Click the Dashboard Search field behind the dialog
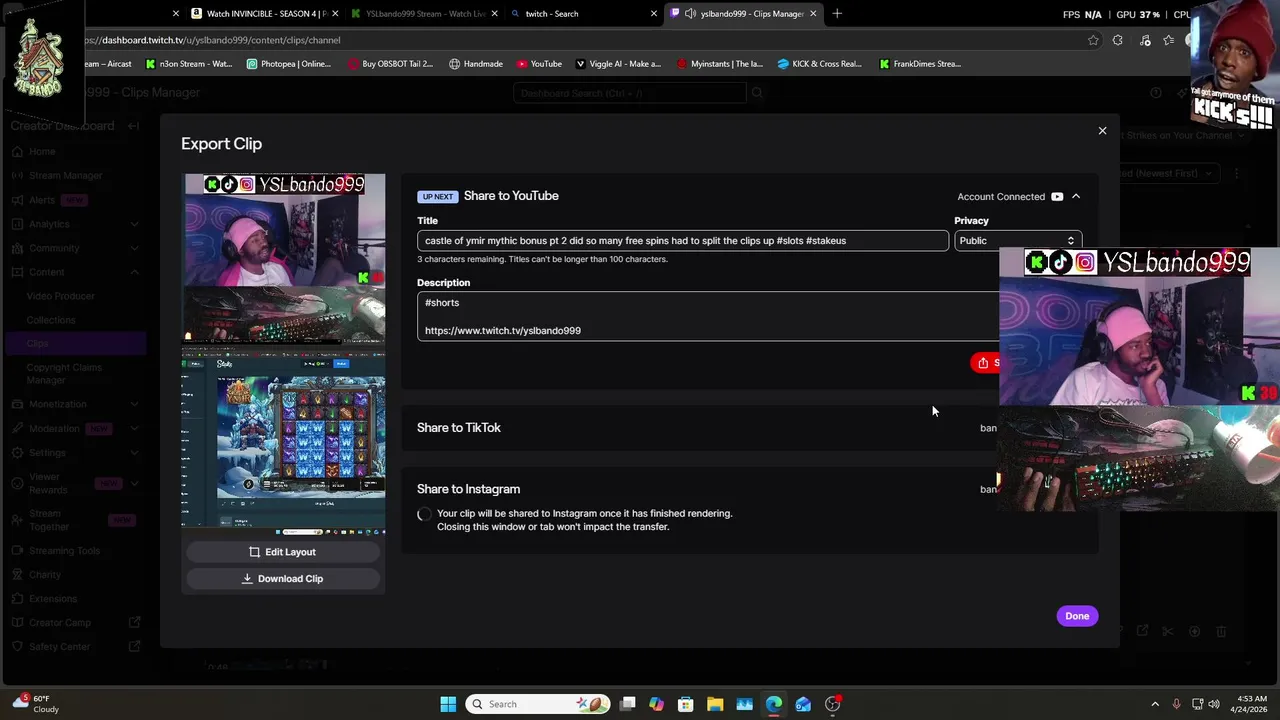The height and width of the screenshot is (720, 1280). click(x=630, y=93)
